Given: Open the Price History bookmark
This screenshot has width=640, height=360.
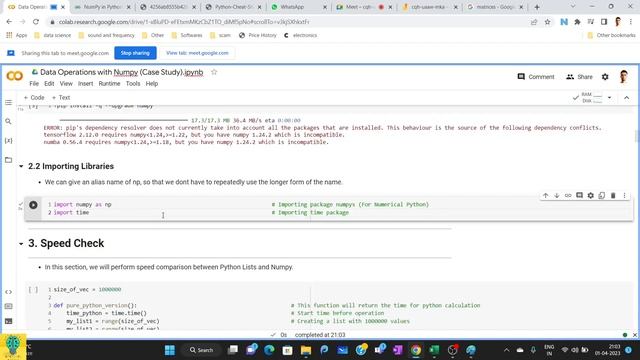Looking at the screenshot, I should coord(258,36).
